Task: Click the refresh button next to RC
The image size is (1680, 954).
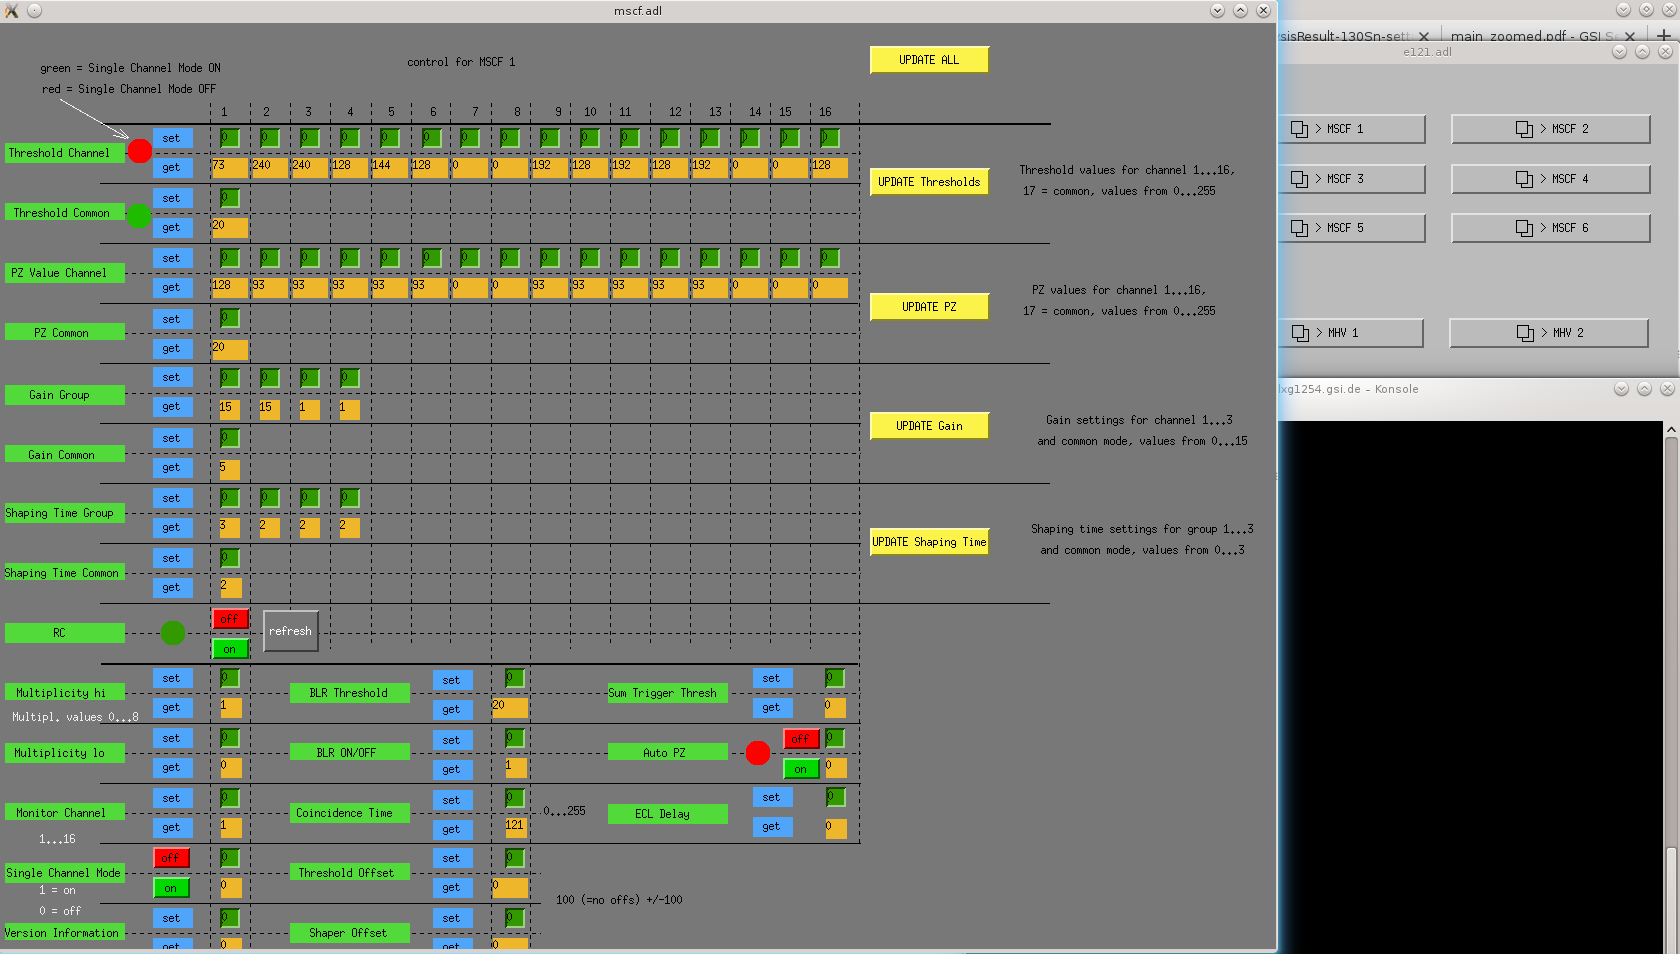Action: click(290, 631)
